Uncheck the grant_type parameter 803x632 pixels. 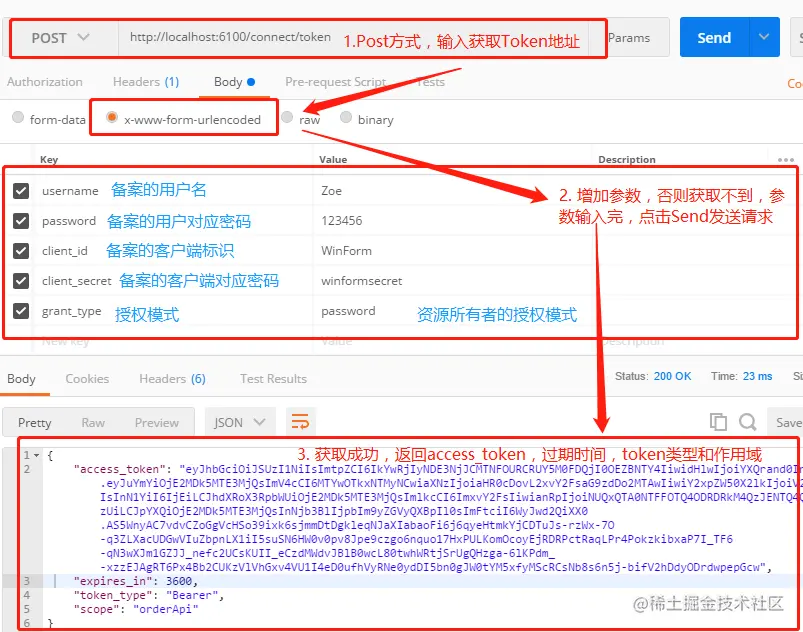click(x=20, y=311)
